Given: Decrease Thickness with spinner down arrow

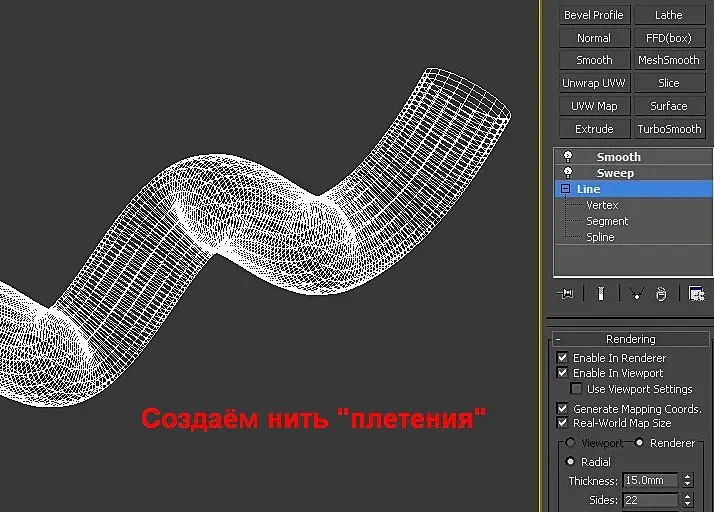Looking at the screenshot, I should [688, 484].
